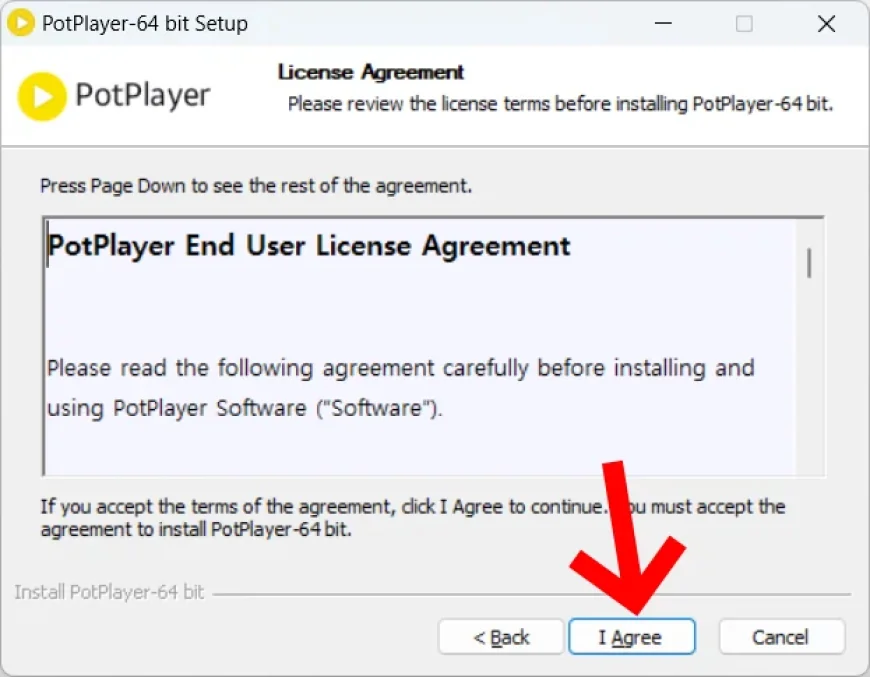Click inside the license agreement text box
Viewport: 870px width, 677px height.
tap(433, 346)
